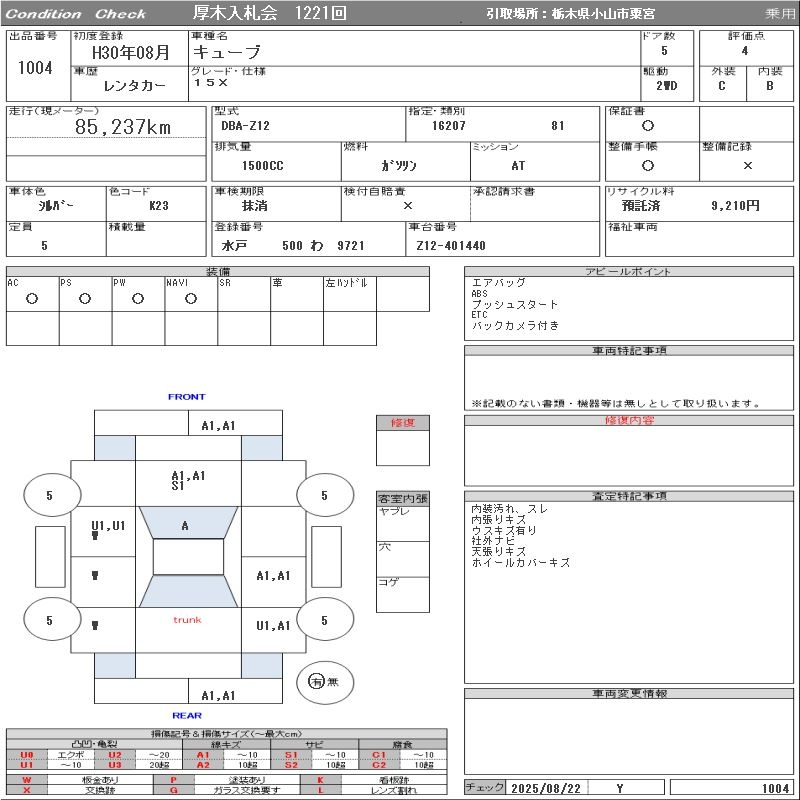Click appeal point プッシュスタート
The height and width of the screenshot is (800, 800).
pyautogui.click(x=515, y=305)
